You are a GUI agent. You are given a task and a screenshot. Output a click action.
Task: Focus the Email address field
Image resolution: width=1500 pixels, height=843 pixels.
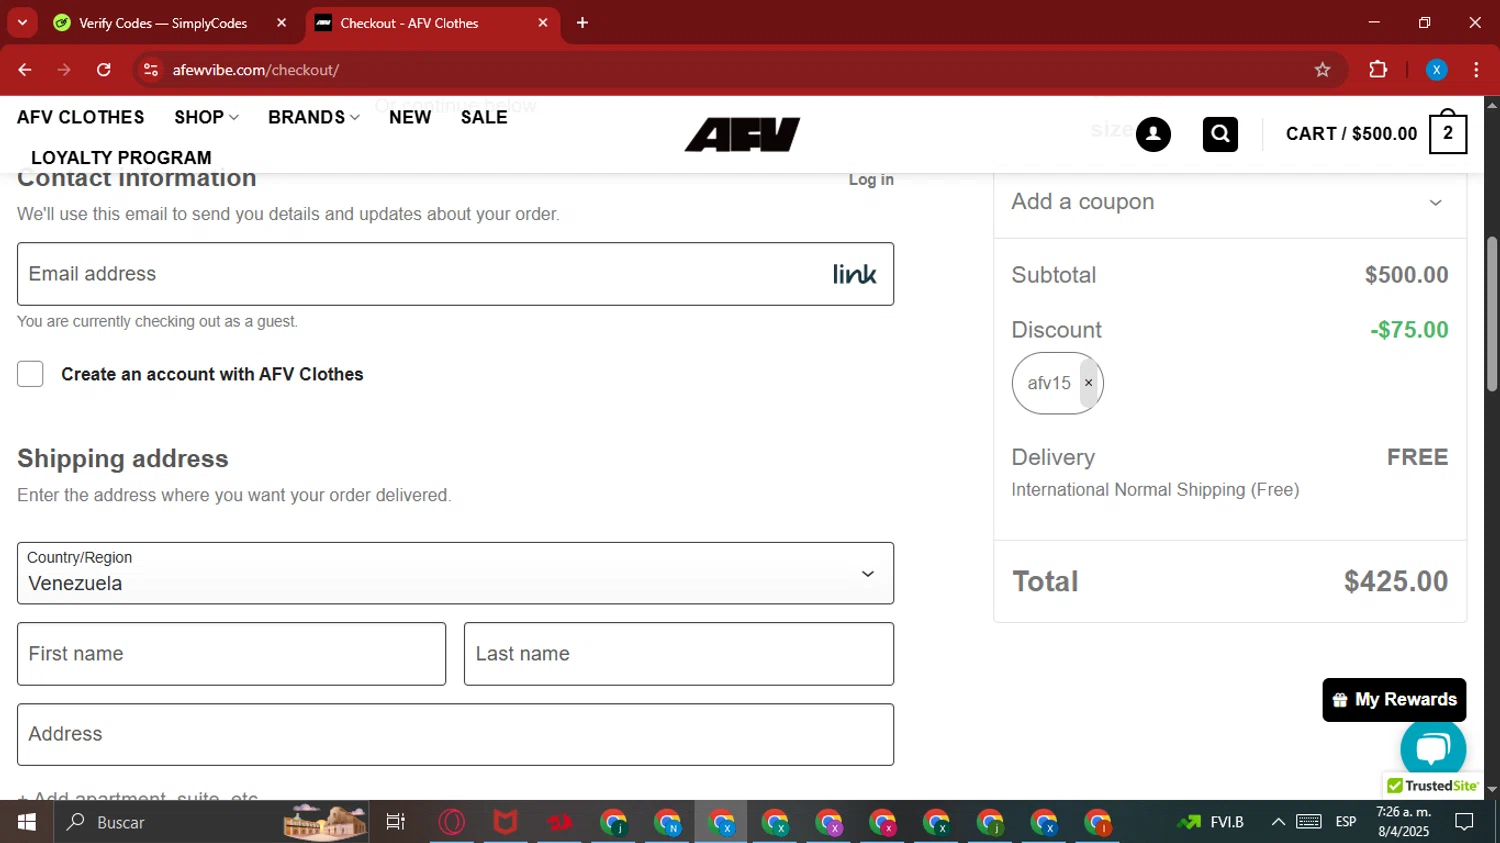(455, 274)
